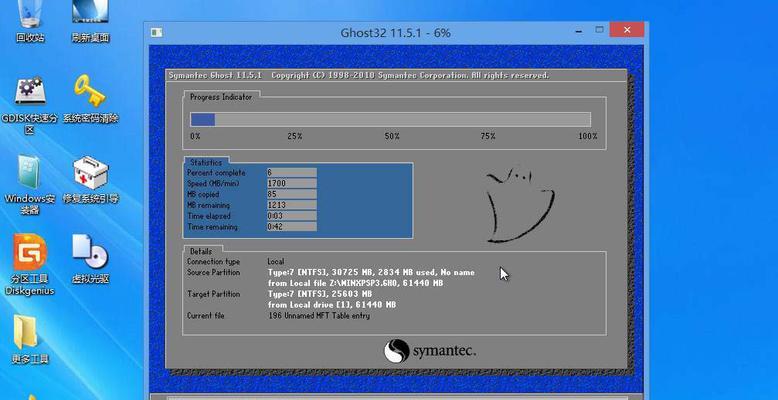Click the 100% progress scale label

[587, 136]
